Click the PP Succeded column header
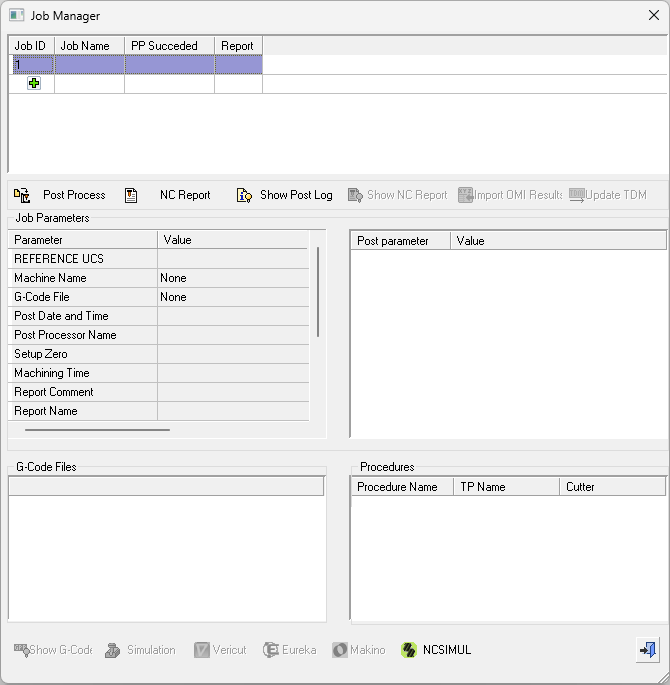Viewport: 670px width, 685px height. coord(169,46)
